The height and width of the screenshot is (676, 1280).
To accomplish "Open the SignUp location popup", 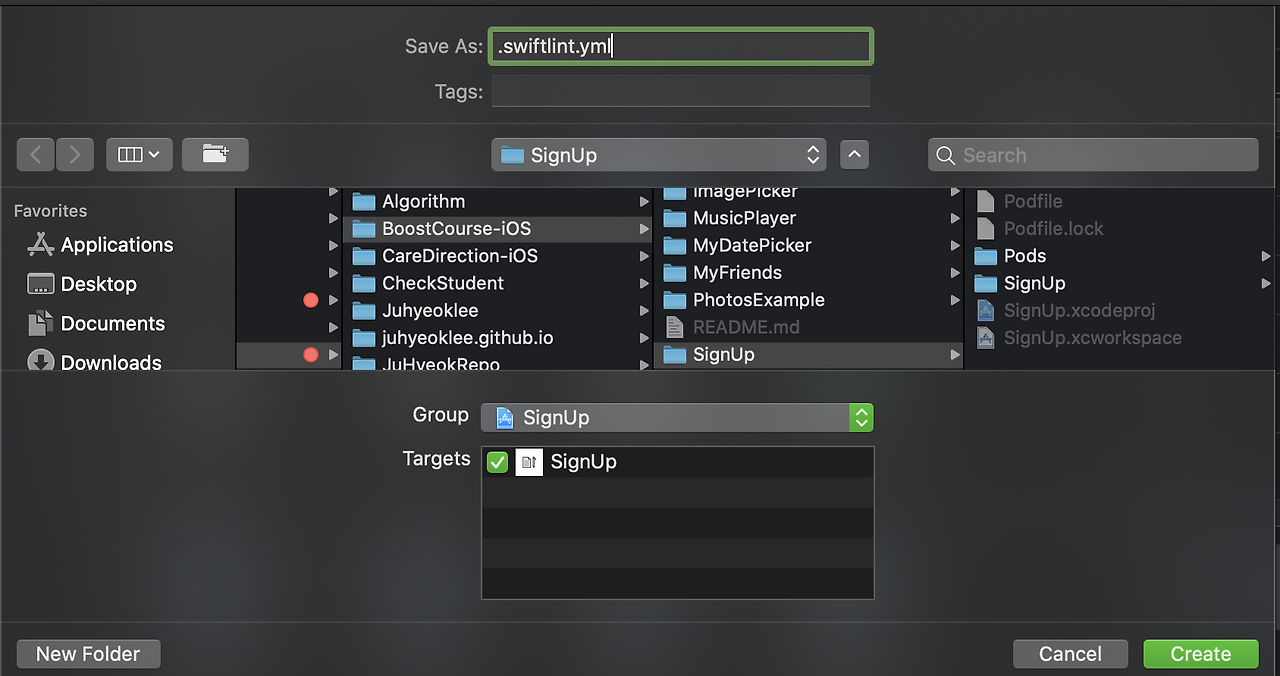I will coord(659,155).
